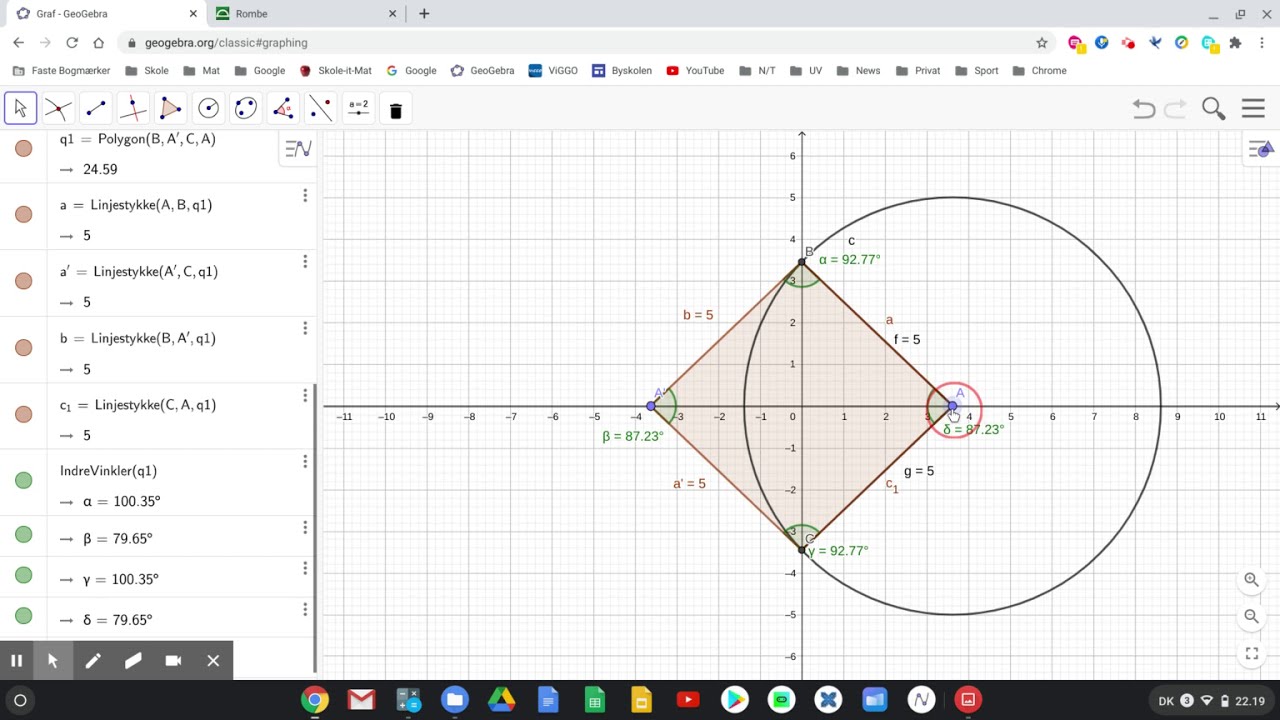Select the Circle with center tool
This screenshot has height=720, width=1280.
tap(208, 109)
